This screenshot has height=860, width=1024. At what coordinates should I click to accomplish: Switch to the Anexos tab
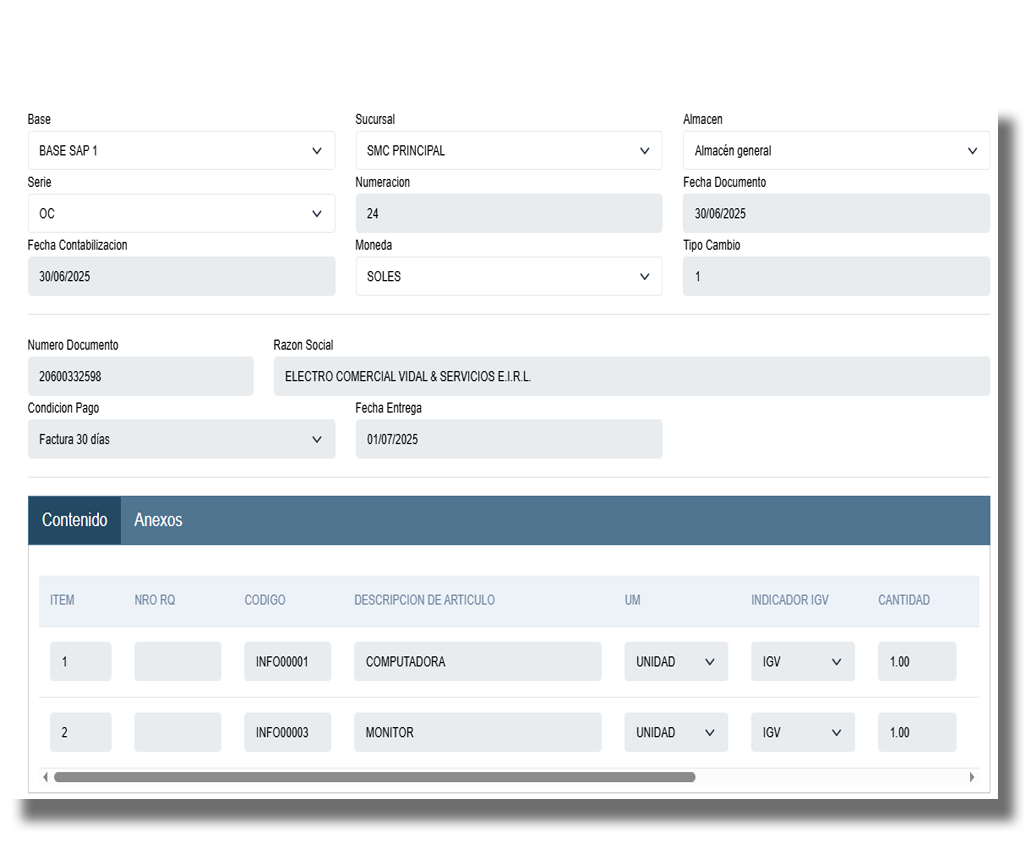click(158, 520)
